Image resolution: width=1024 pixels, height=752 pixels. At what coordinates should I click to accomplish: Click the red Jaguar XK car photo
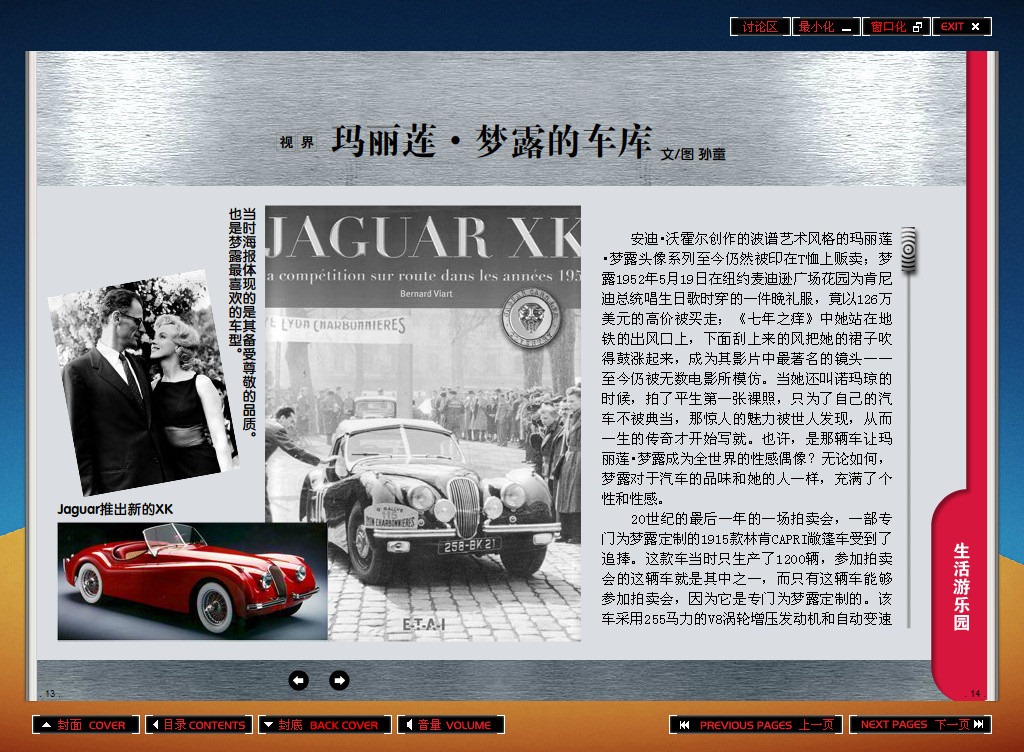[192, 581]
